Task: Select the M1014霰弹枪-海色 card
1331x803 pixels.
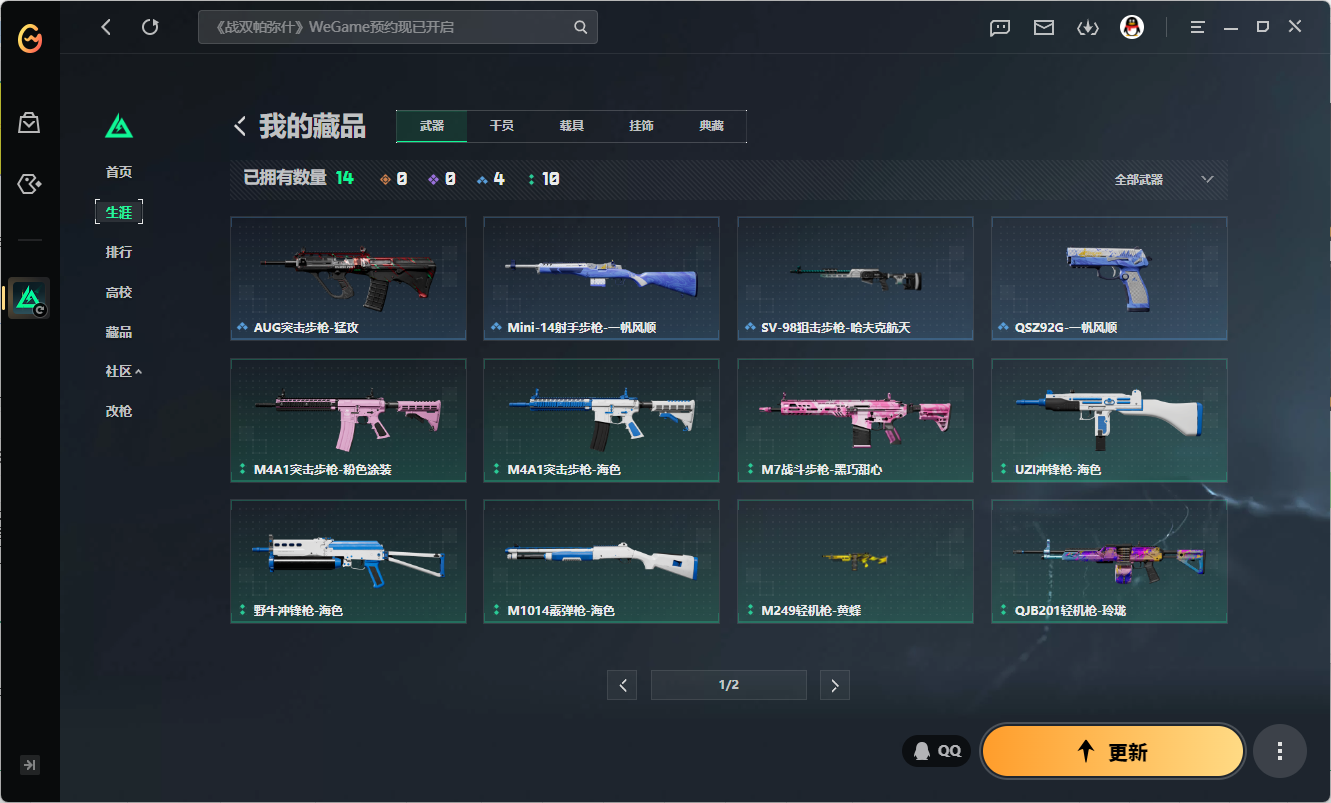Action: [601, 562]
